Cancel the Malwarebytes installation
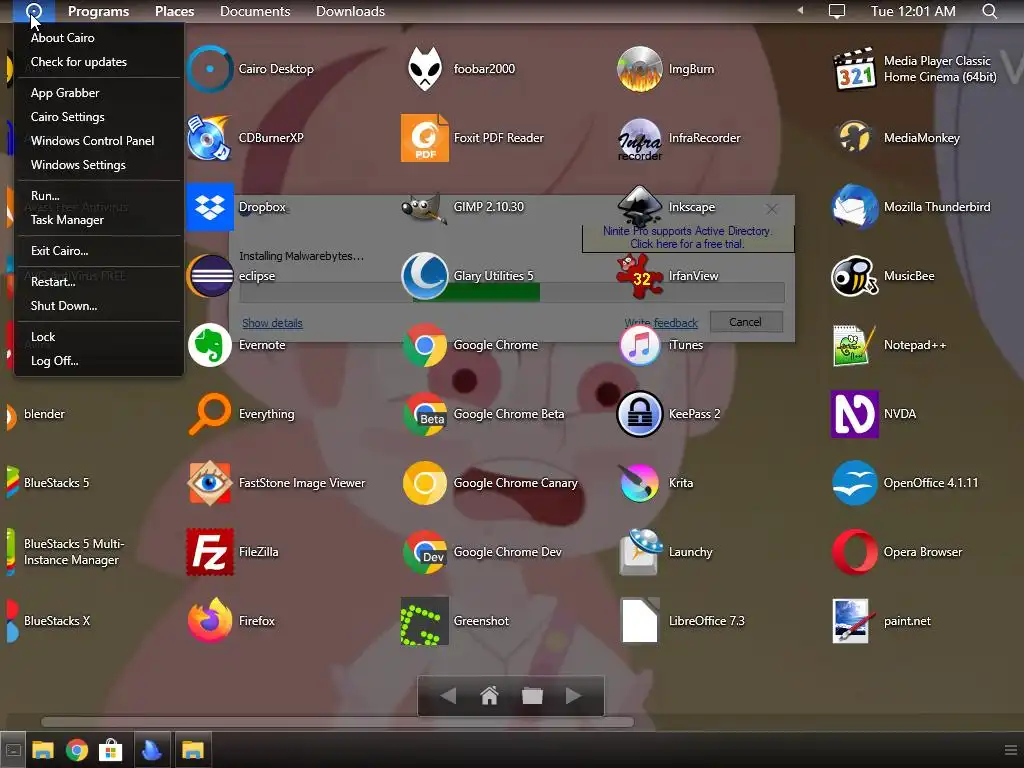This screenshot has width=1024, height=768. coord(746,322)
